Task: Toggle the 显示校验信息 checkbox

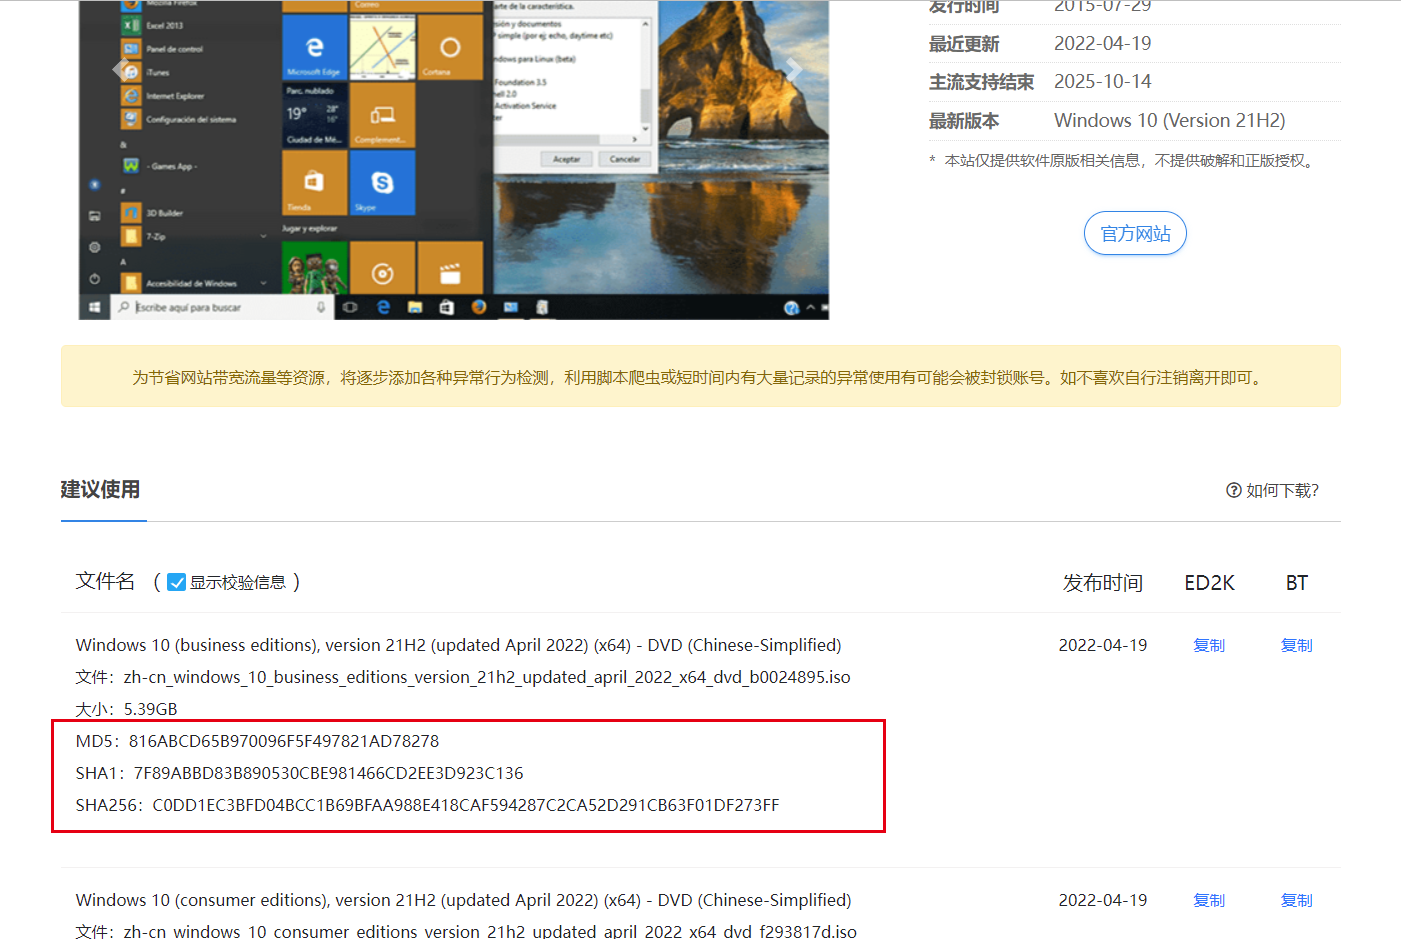Action: click(x=176, y=582)
